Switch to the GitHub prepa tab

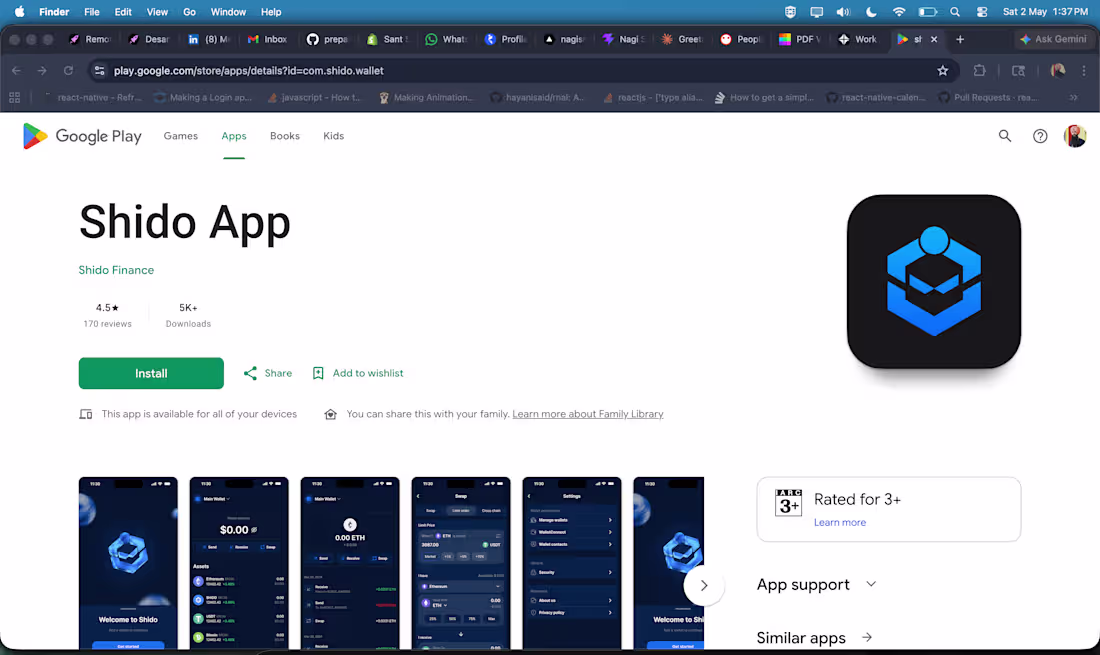(x=327, y=39)
